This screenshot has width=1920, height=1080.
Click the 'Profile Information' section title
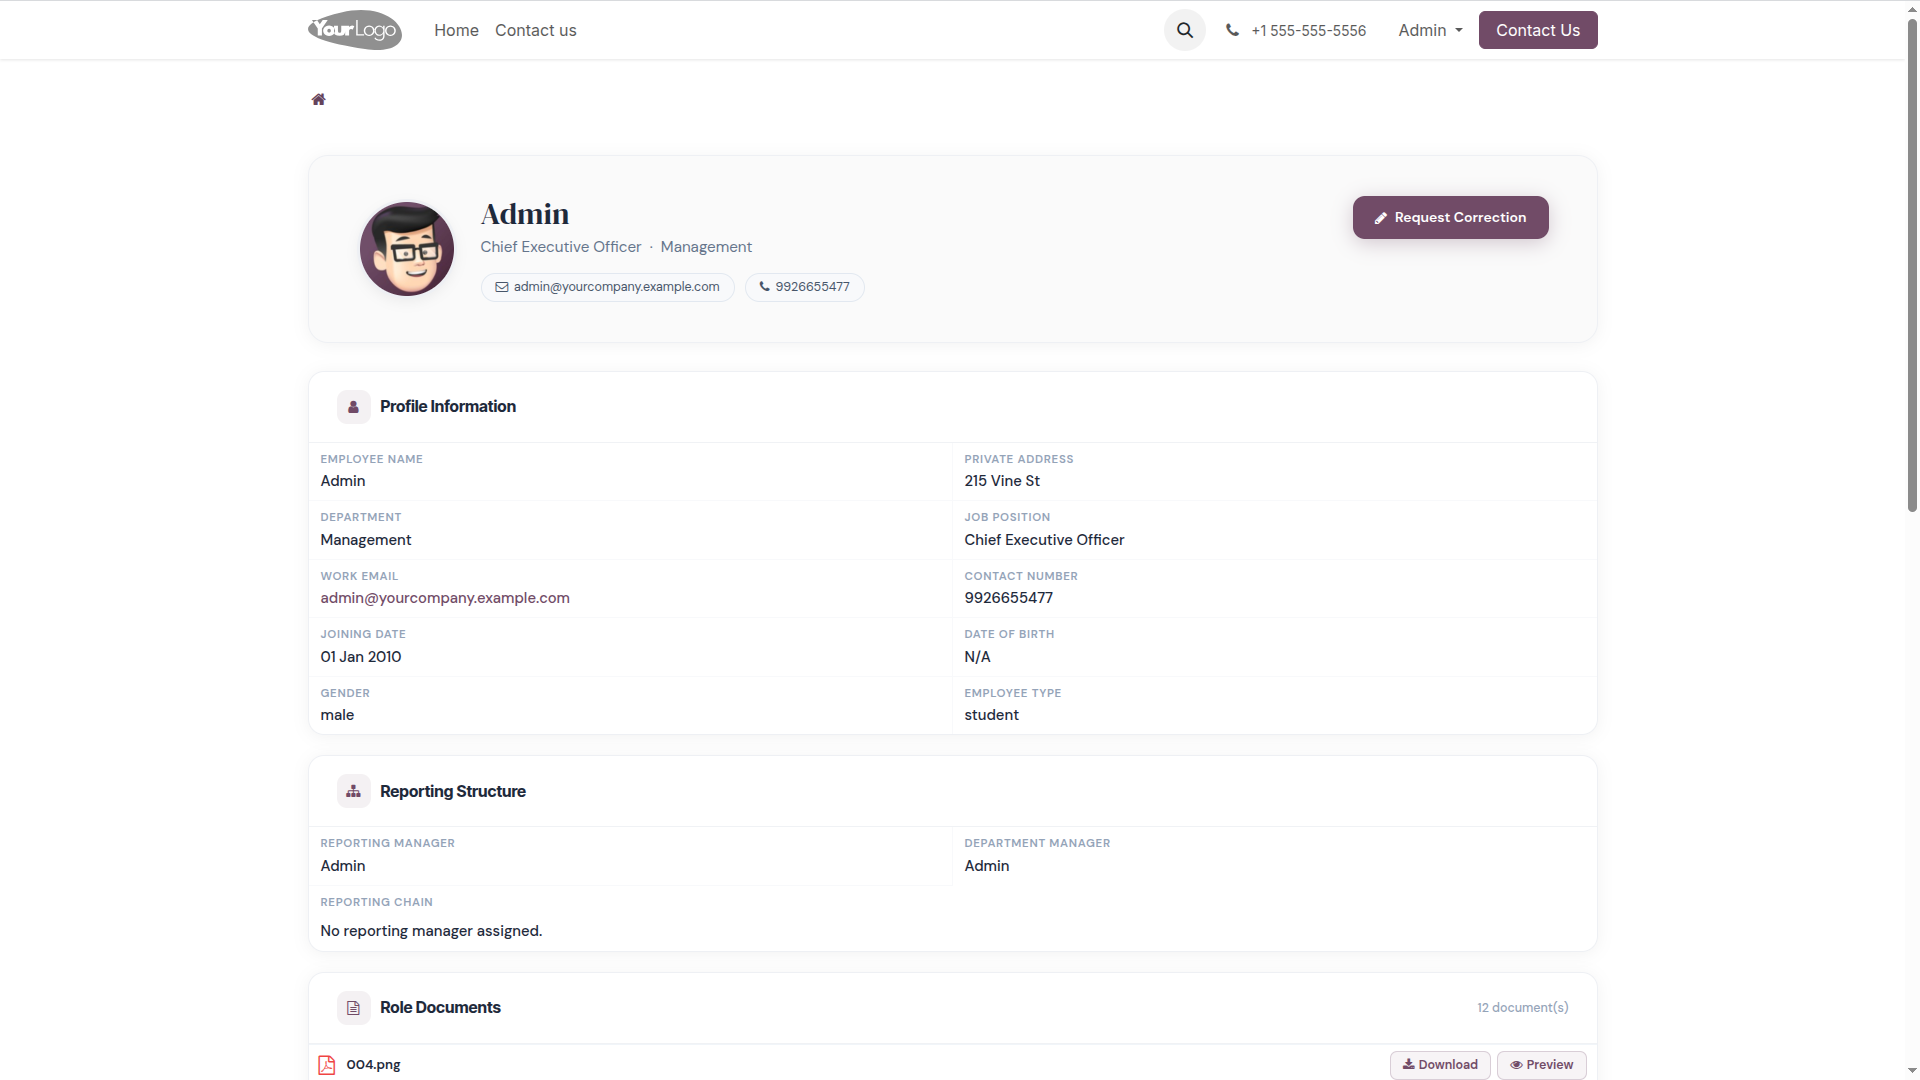tap(448, 407)
